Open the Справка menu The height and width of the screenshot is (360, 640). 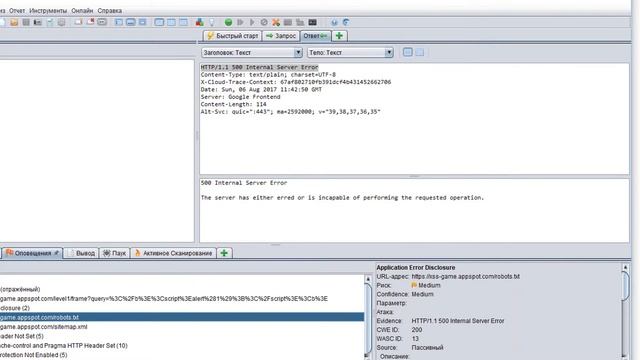tap(109, 11)
